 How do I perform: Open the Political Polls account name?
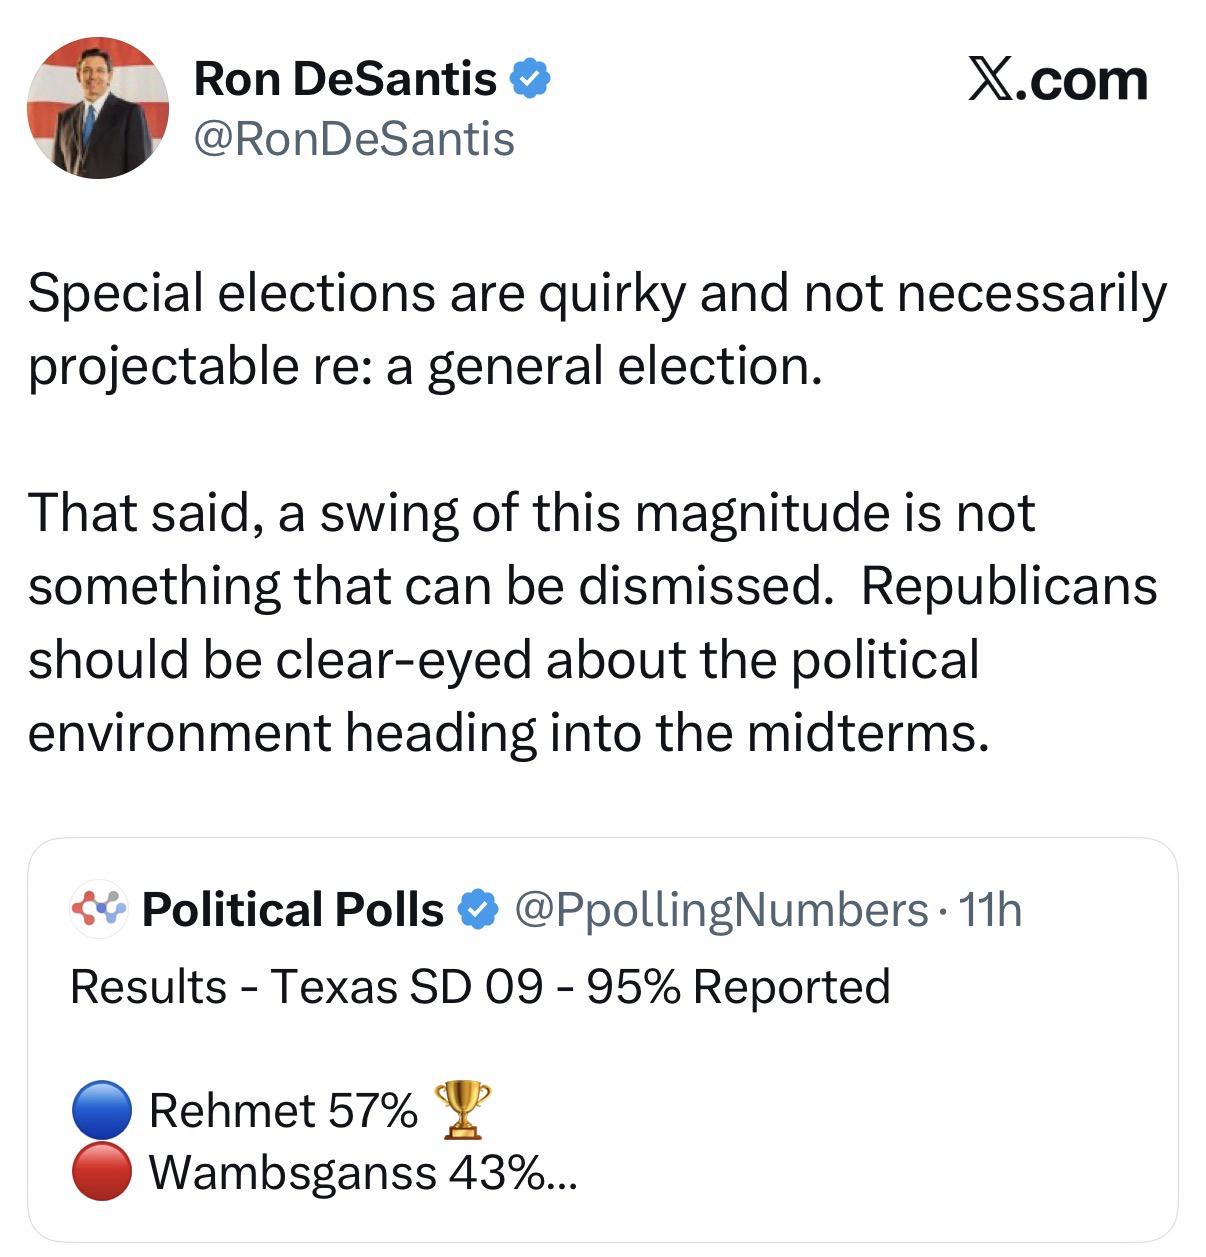292,910
